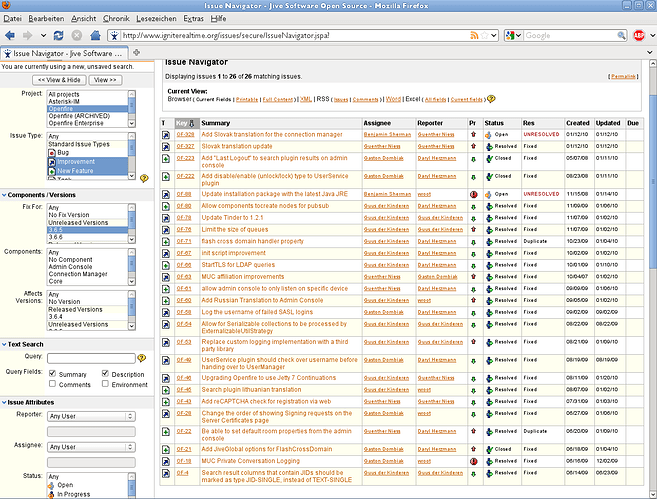657x499 pixels.
Task: Open the Reporter Any User dropdown
Action: point(91,416)
